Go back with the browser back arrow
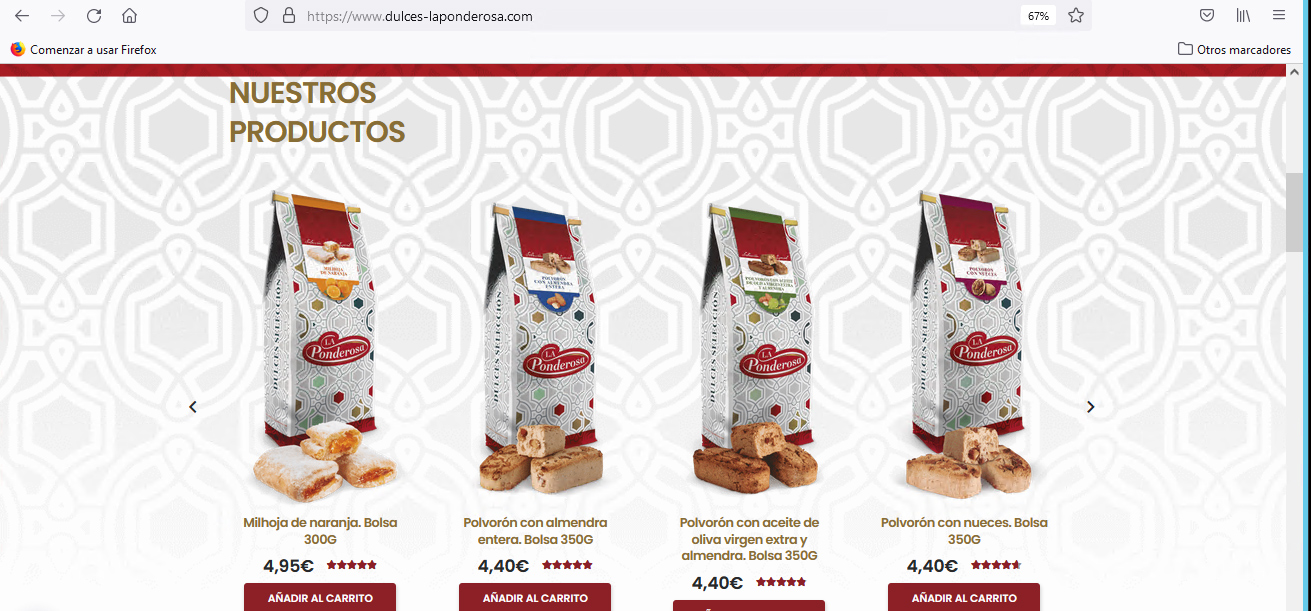Image resolution: width=1311 pixels, height=611 pixels. 22,16
